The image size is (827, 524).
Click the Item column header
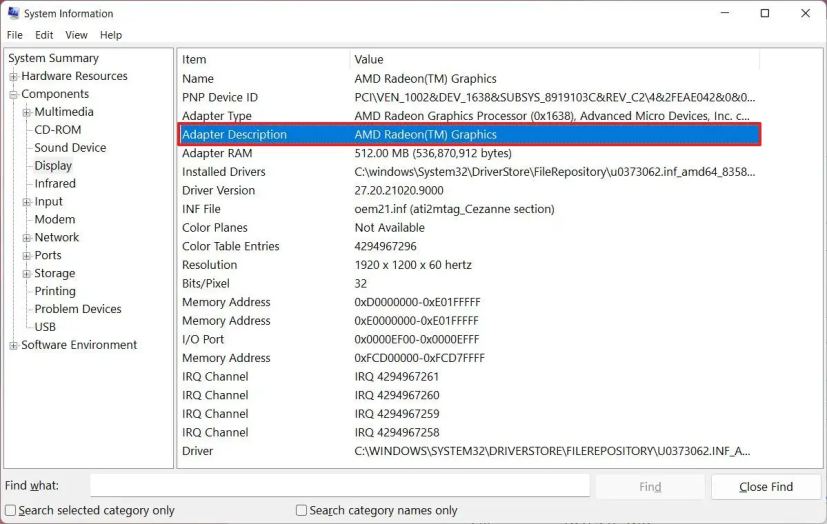pos(263,60)
